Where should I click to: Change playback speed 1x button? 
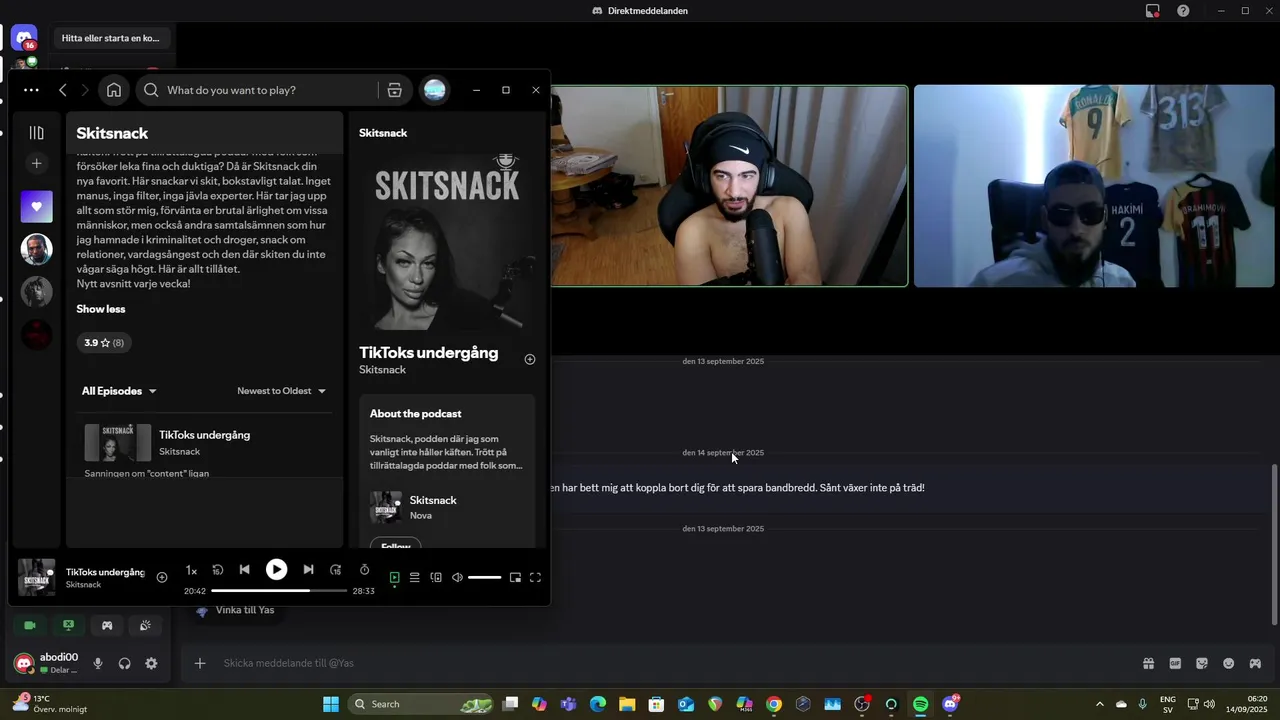point(191,570)
